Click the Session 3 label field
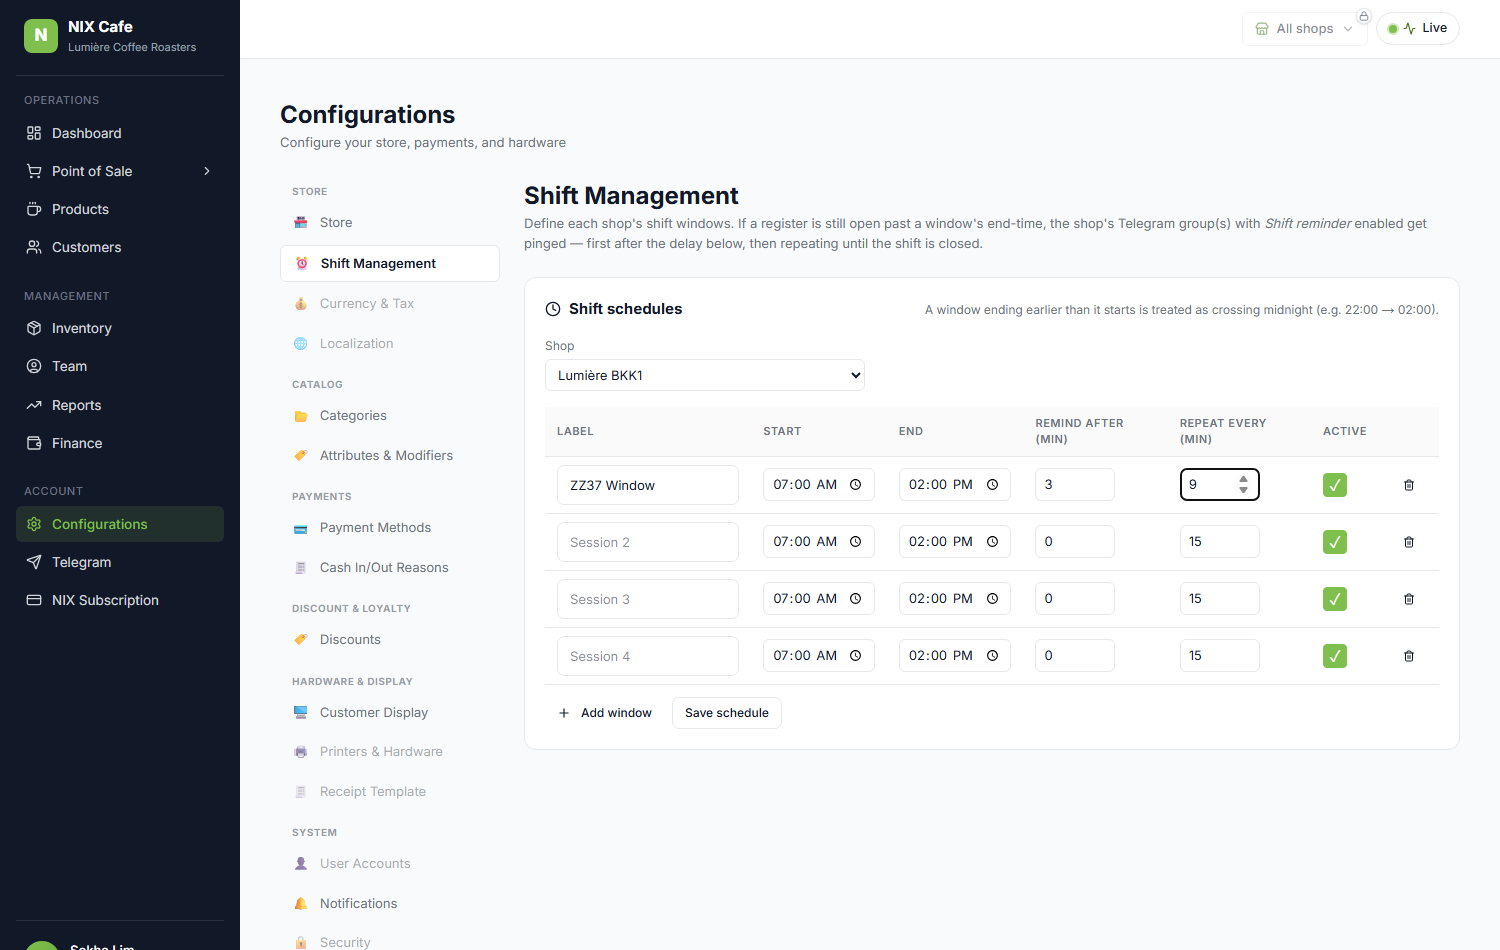The image size is (1500, 950). (648, 599)
